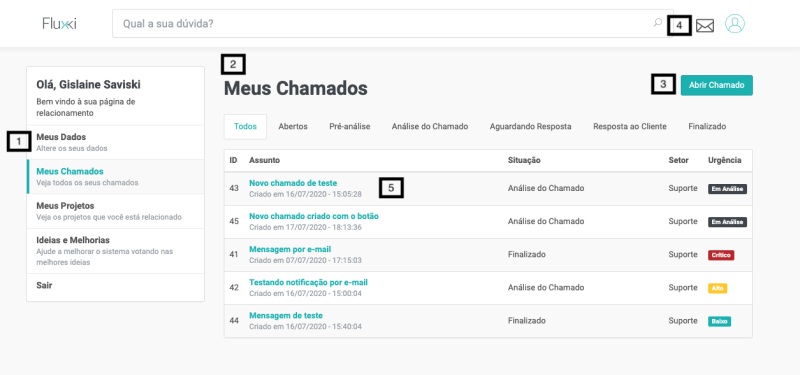The width and height of the screenshot is (800, 375).
Task: Click the search magnifier icon
Action: [658, 22]
